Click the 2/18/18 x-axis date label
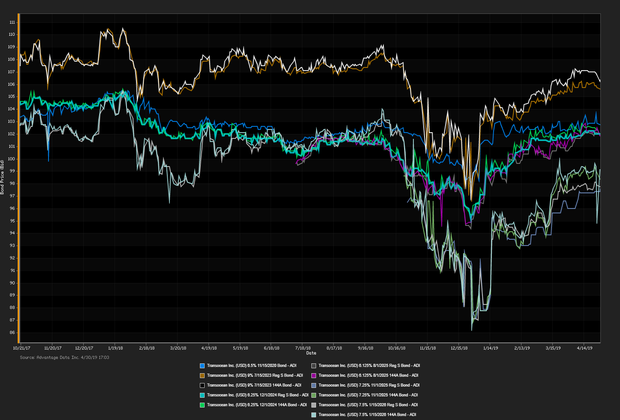 point(146,348)
